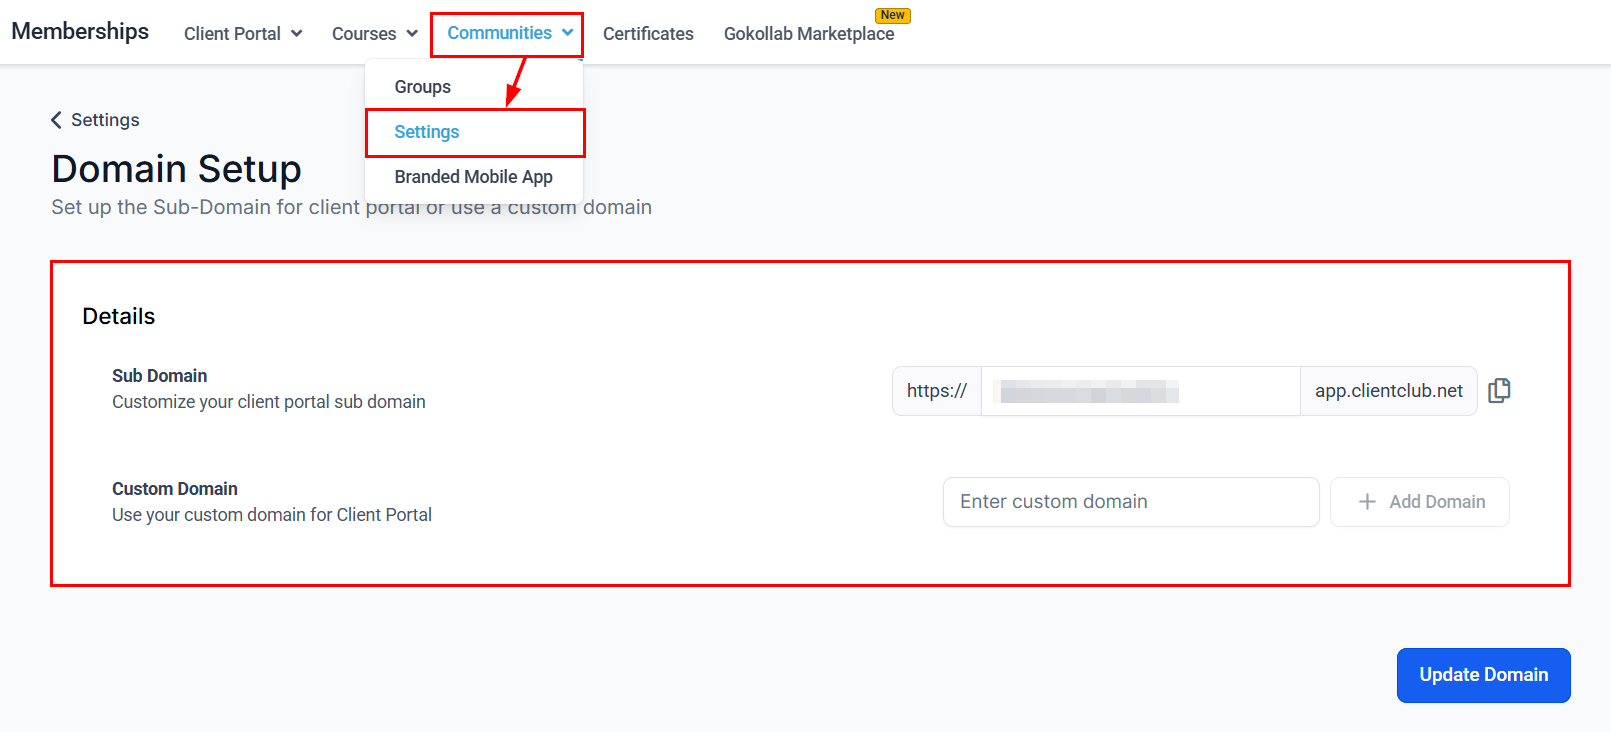Click the app.clientclub.net suffix text
The image size is (1611, 732).
point(1389,391)
